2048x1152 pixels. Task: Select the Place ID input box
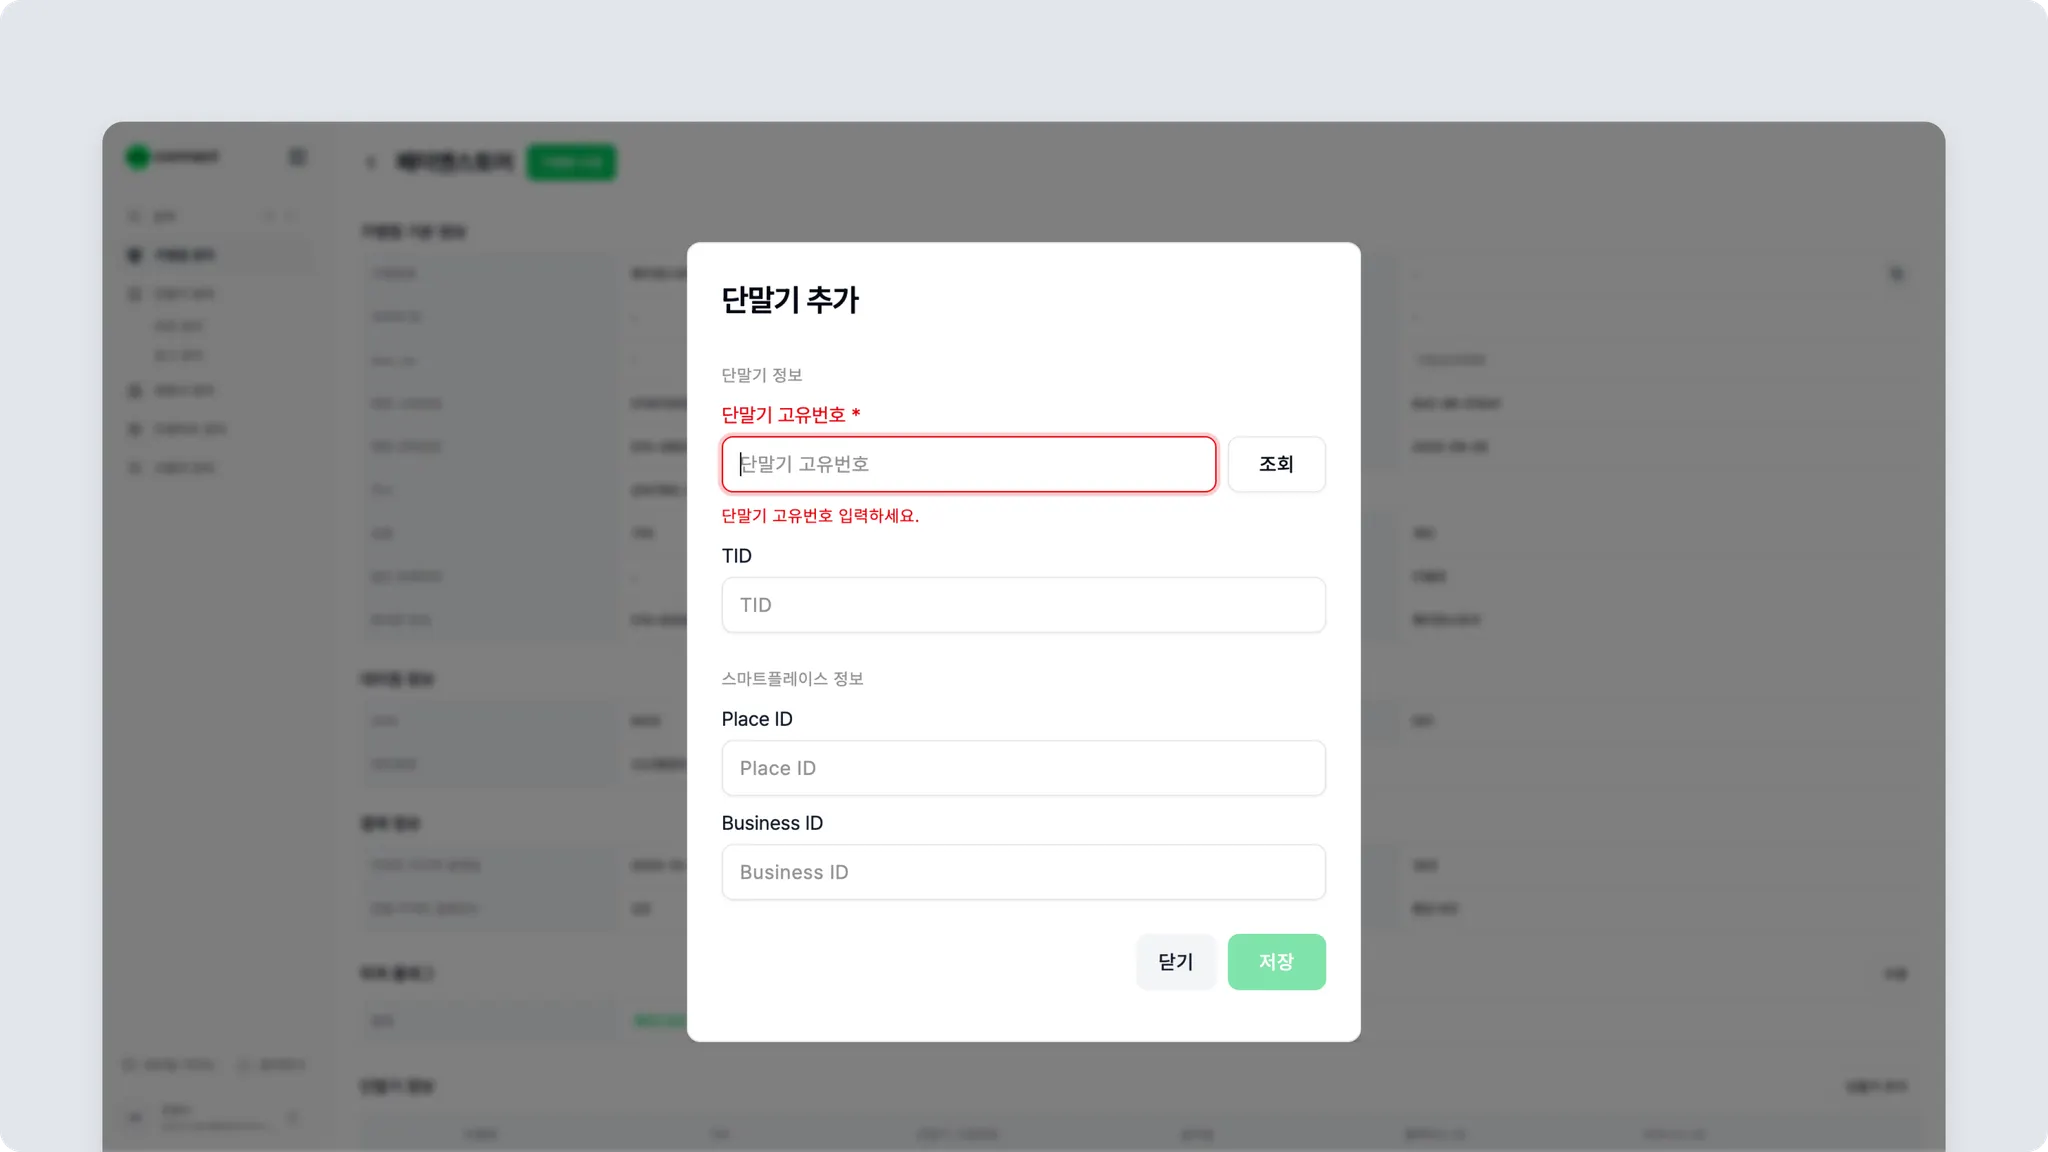(x=1023, y=768)
